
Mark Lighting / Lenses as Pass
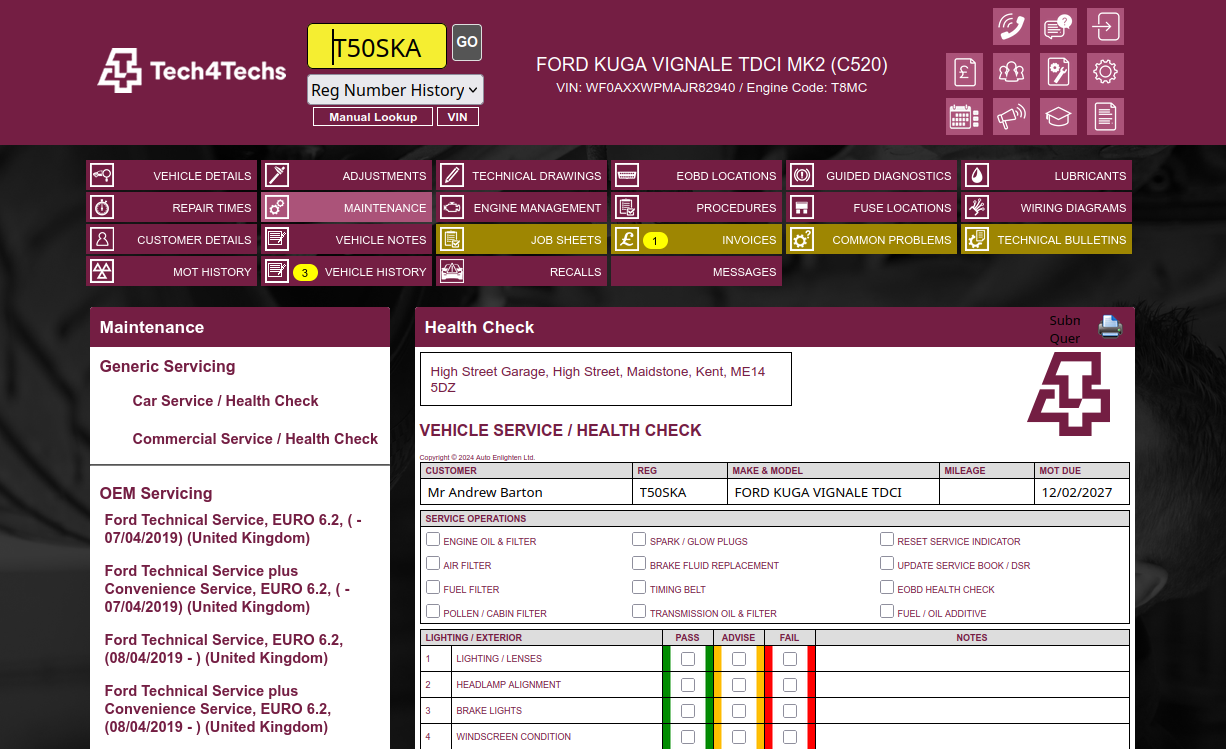pos(688,659)
